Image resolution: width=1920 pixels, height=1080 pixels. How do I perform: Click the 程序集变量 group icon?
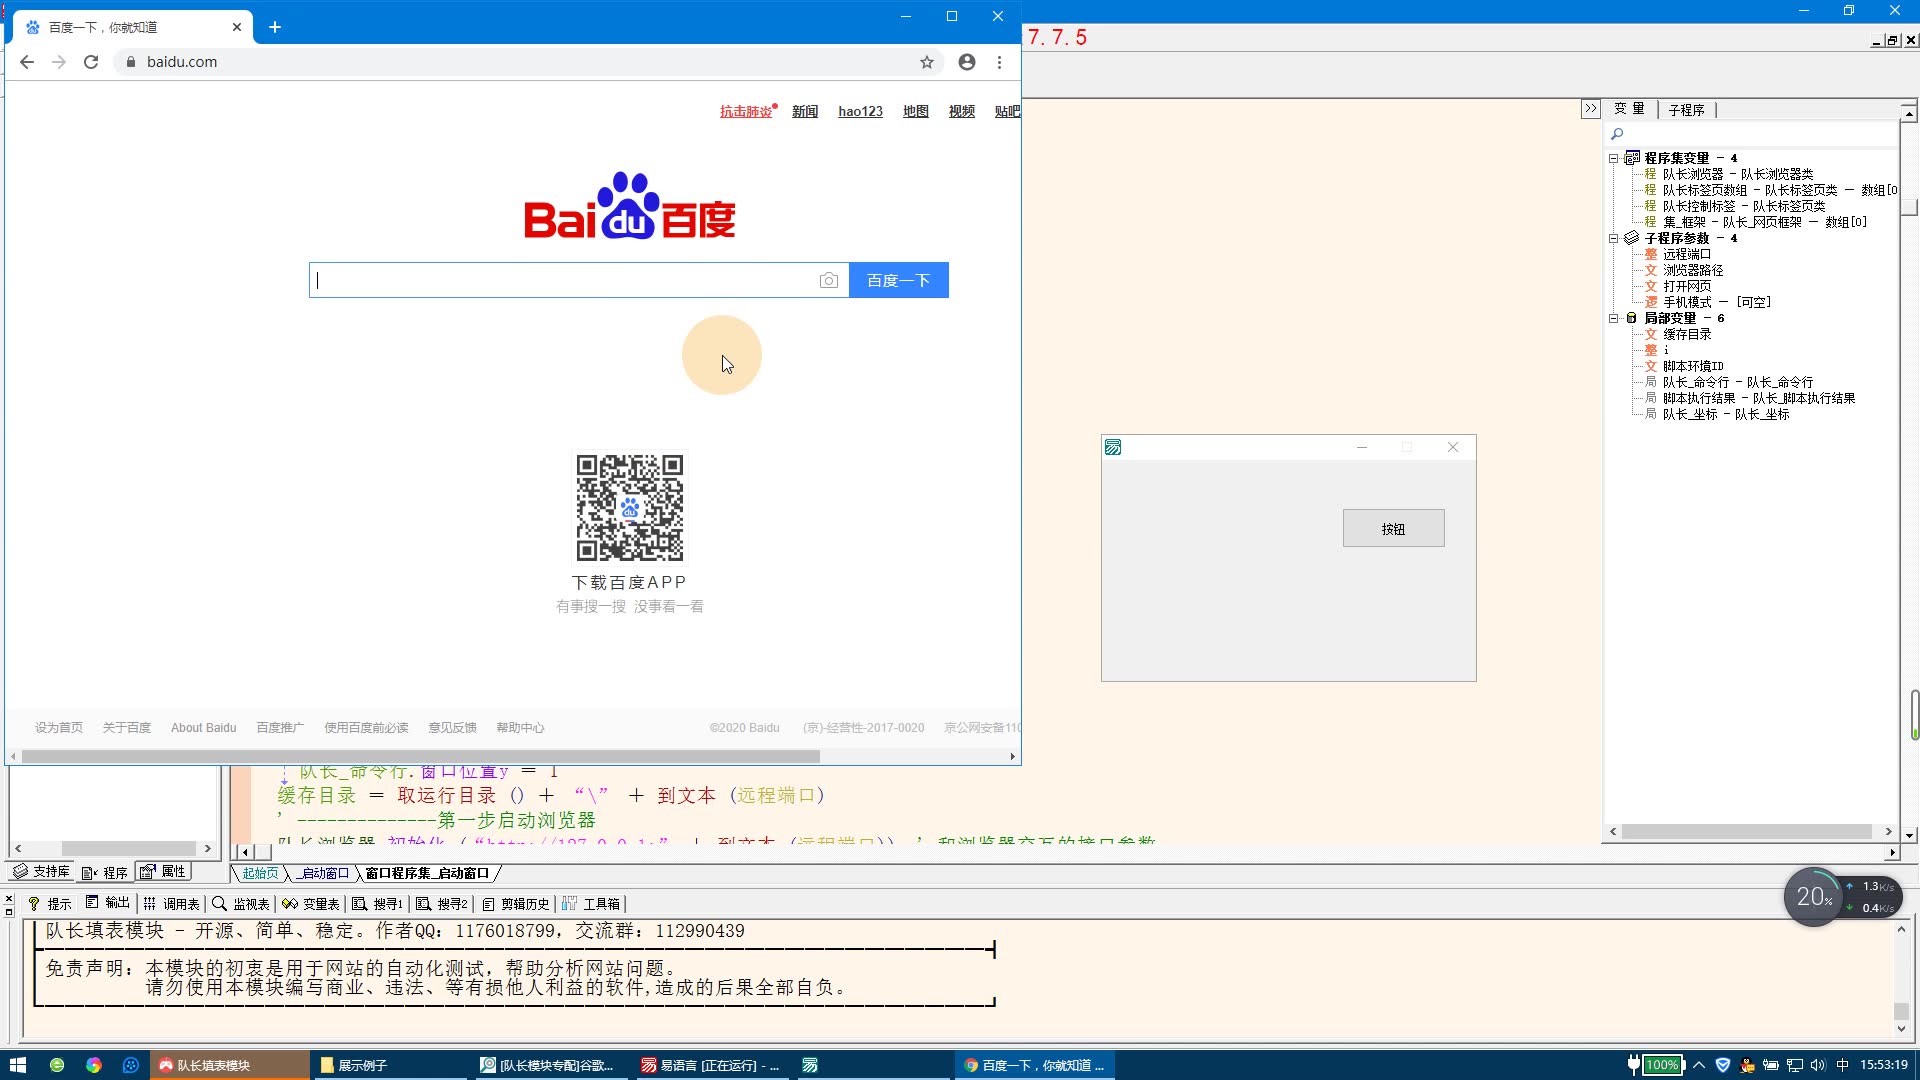1632,158
